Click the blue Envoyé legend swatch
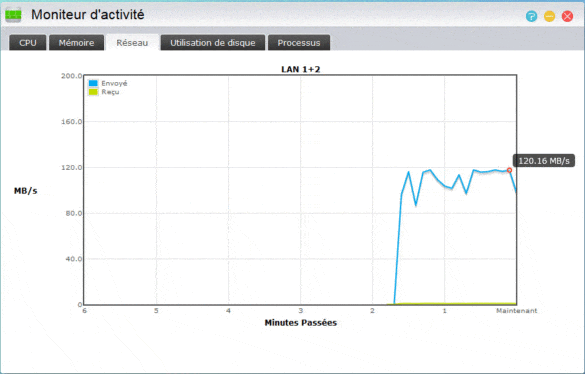This screenshot has width=585, height=374. [x=93, y=83]
